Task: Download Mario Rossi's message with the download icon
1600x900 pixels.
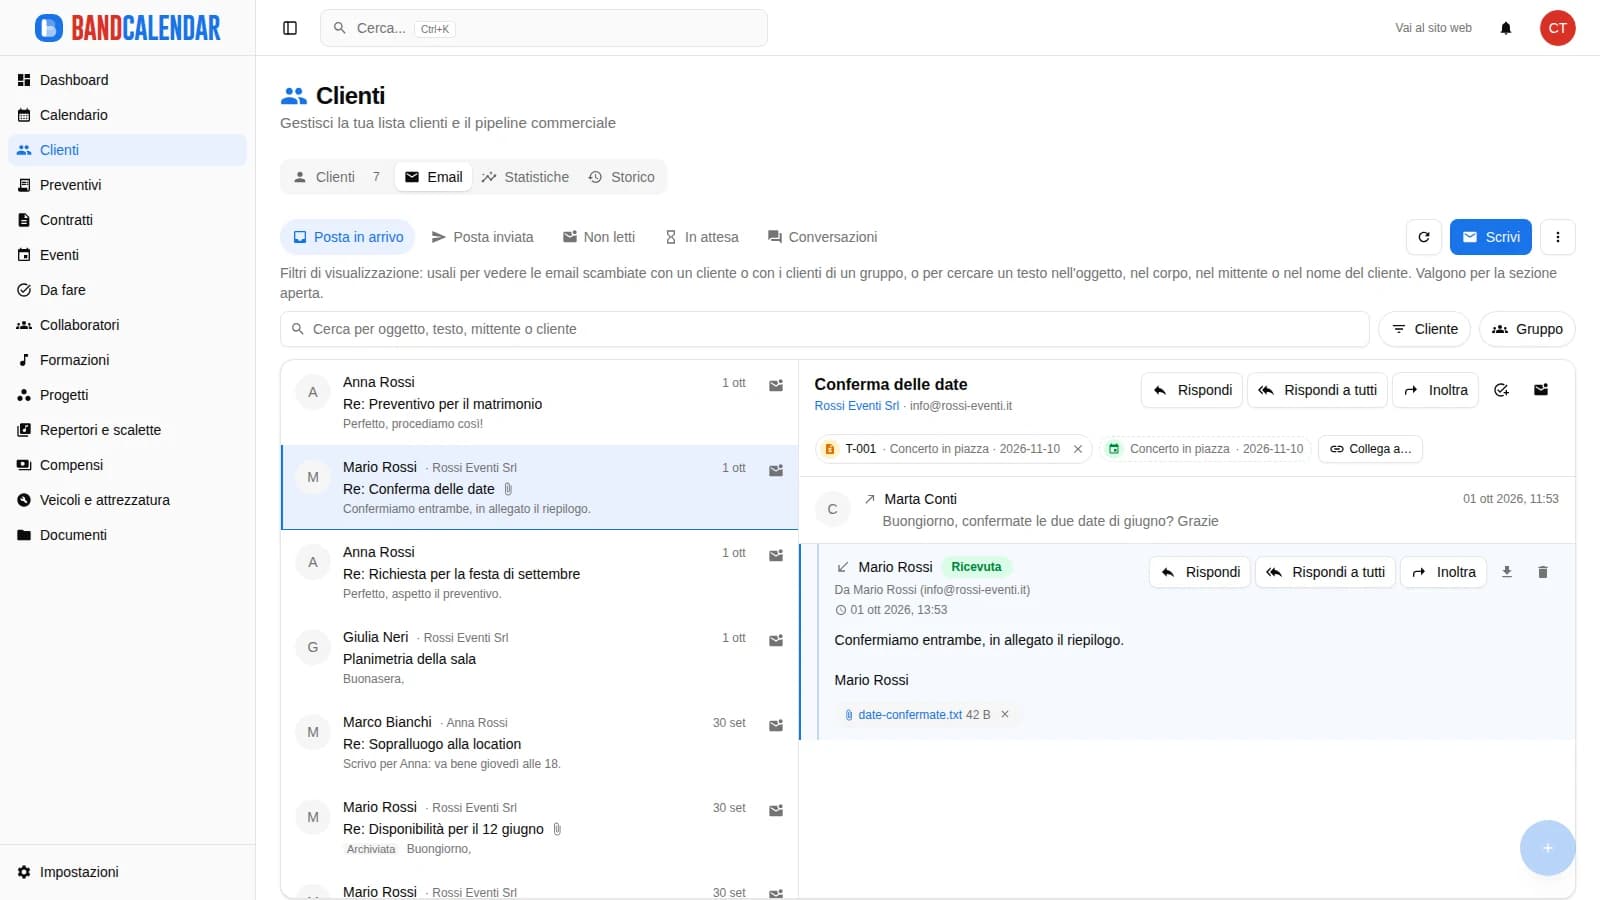Action: click(x=1507, y=572)
